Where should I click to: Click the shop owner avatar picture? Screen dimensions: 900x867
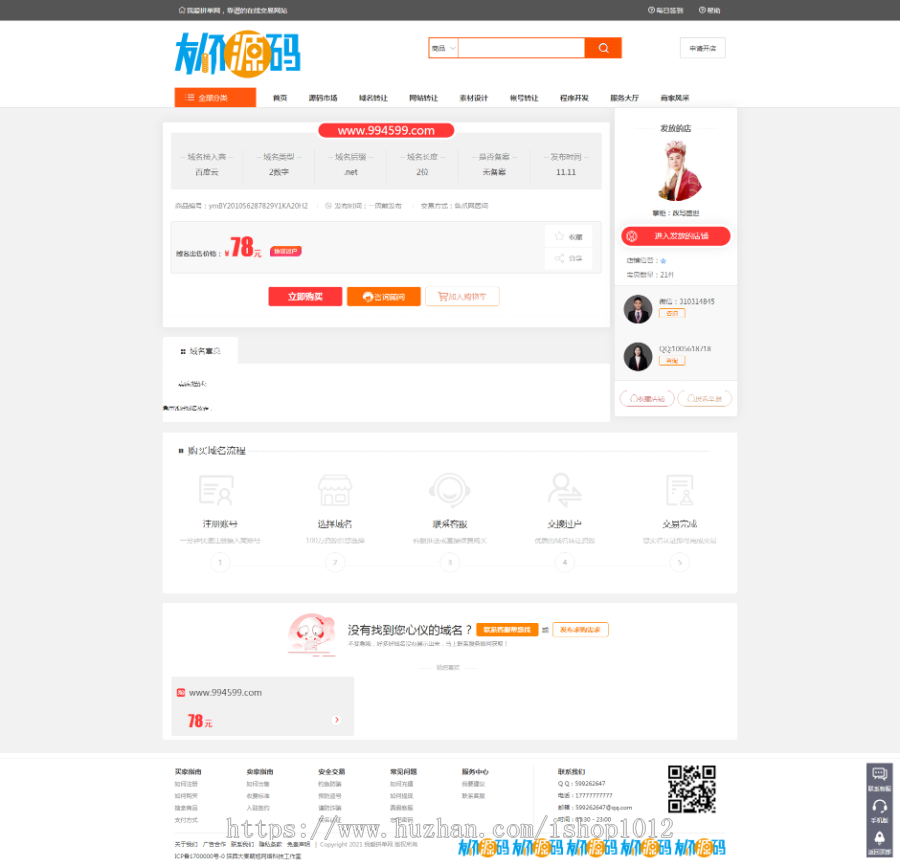click(x=678, y=172)
